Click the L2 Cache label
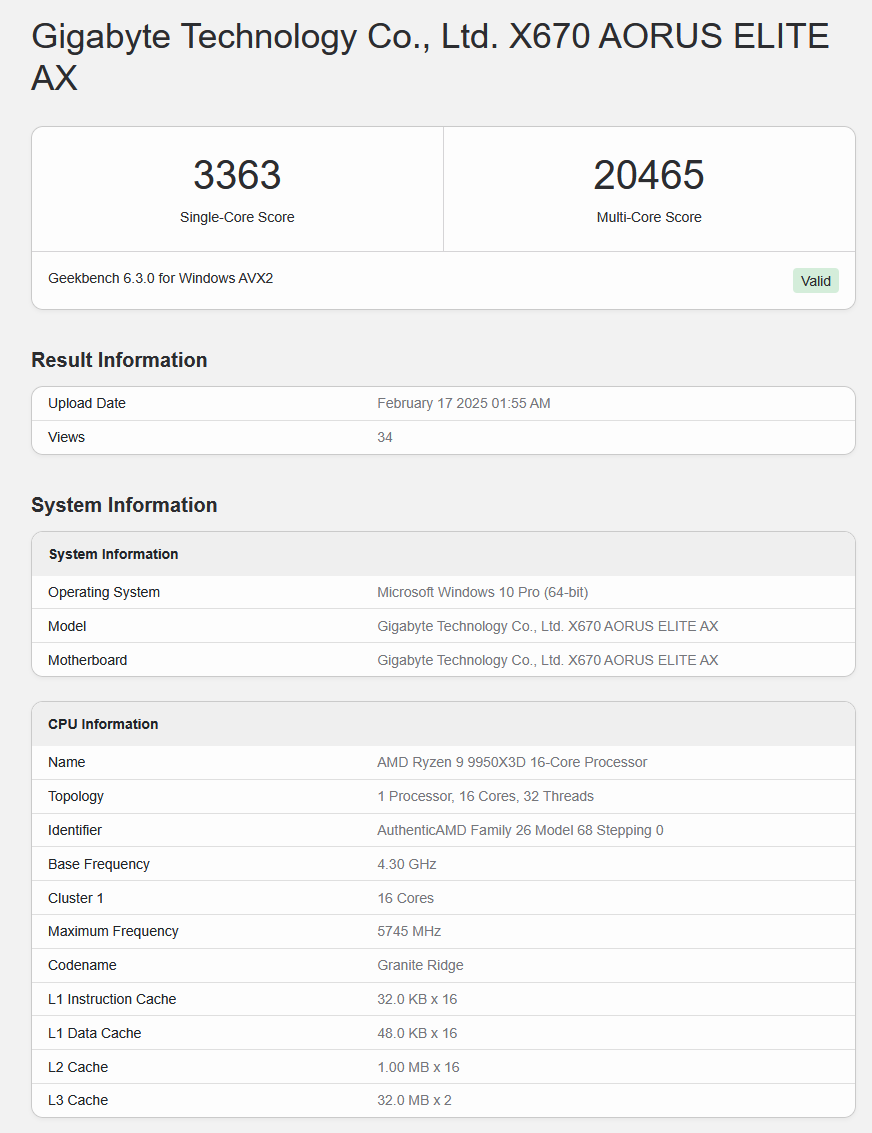 pyautogui.click(x=78, y=1067)
